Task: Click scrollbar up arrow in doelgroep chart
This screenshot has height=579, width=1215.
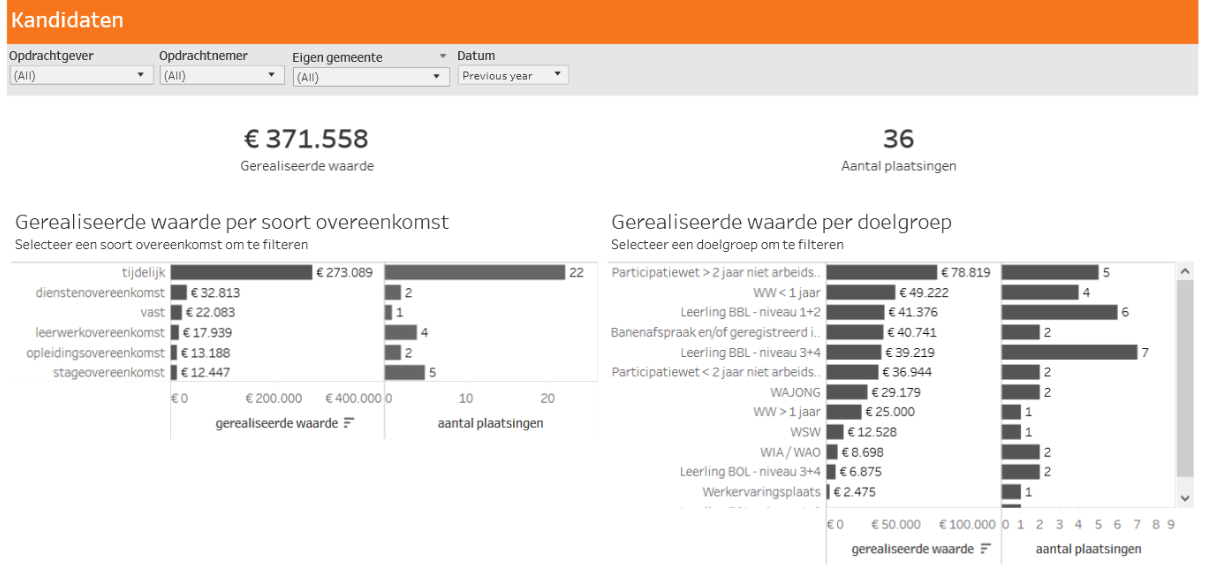Action: pos(1186,271)
